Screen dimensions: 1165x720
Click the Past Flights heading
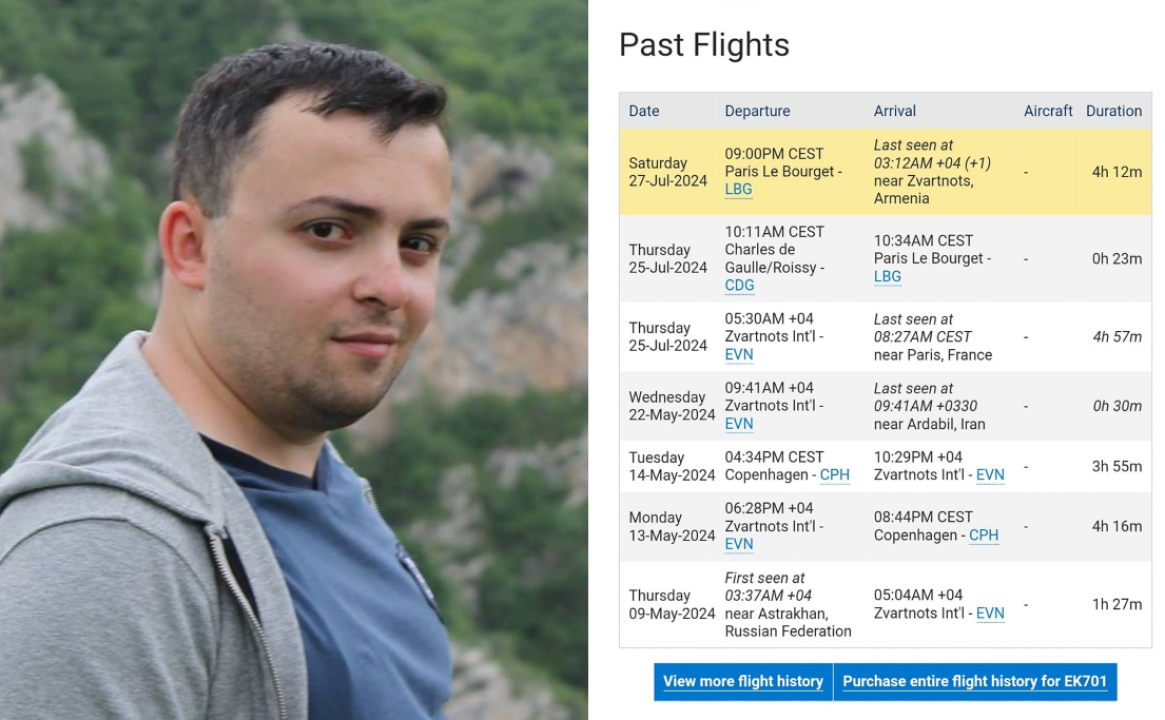click(704, 45)
